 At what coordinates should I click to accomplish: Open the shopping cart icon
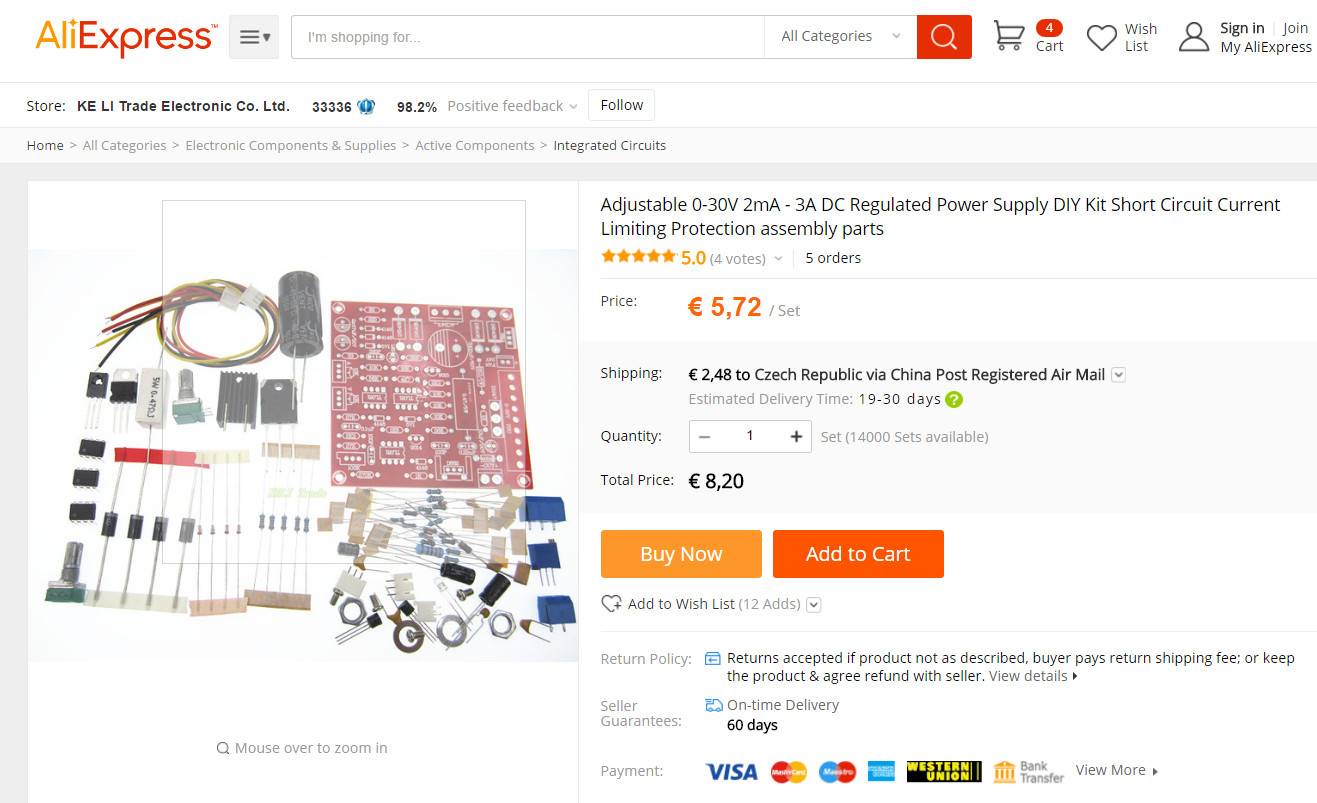point(1009,36)
